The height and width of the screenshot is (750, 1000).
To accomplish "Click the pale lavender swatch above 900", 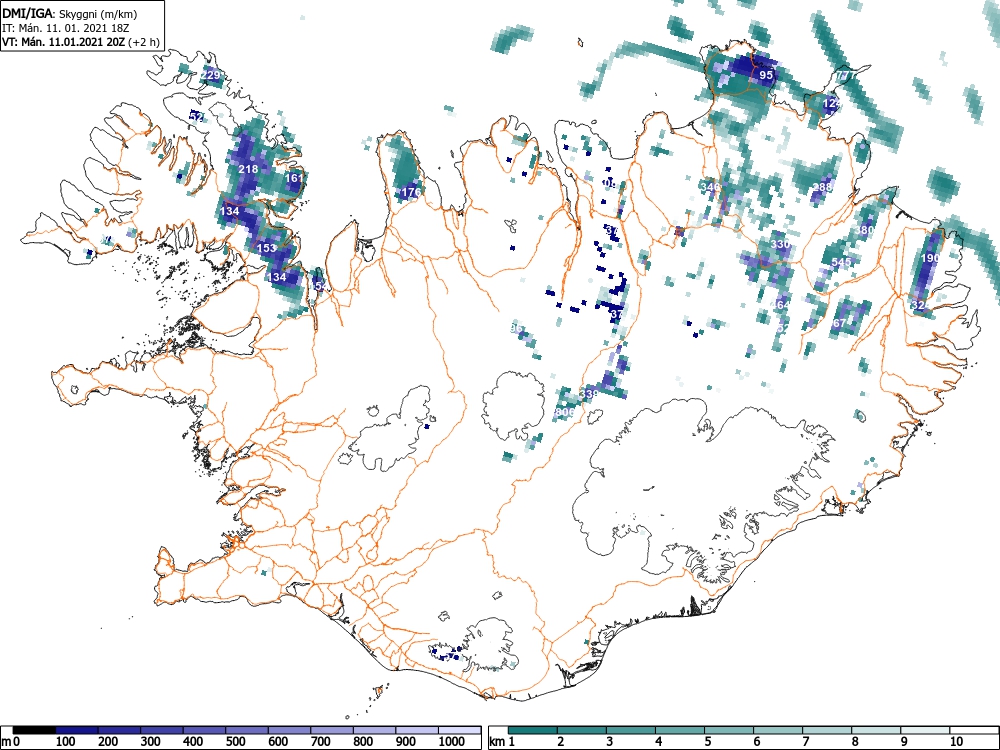I will pos(417,729).
